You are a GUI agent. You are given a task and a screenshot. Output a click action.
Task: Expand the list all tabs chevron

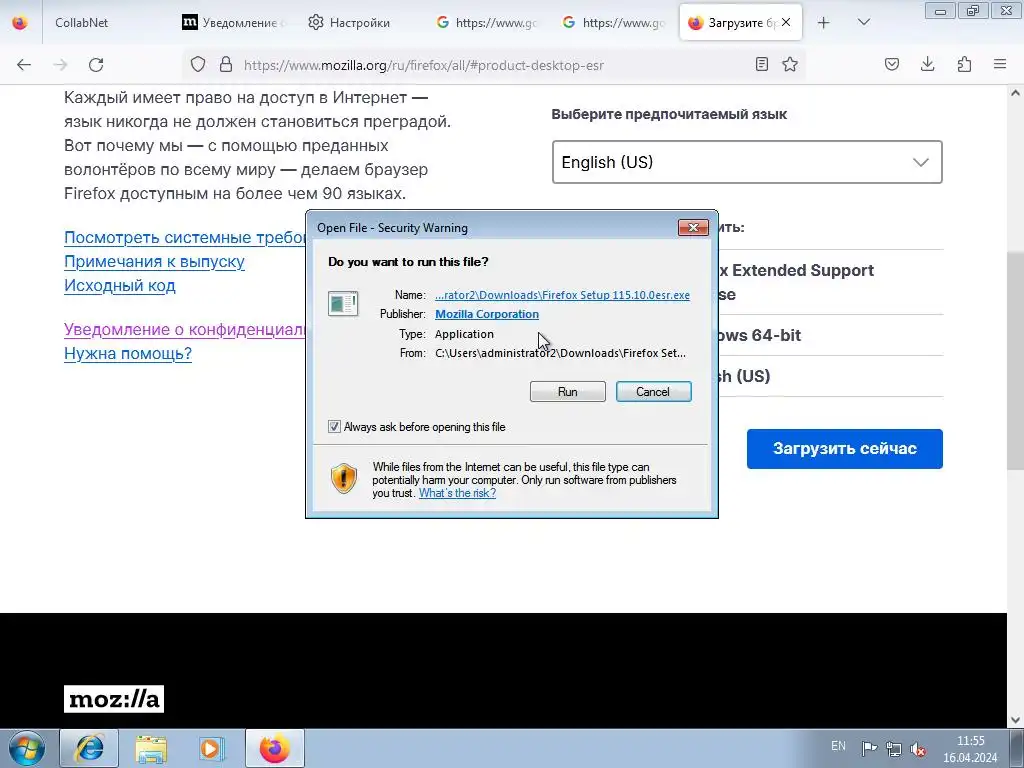[863, 23]
